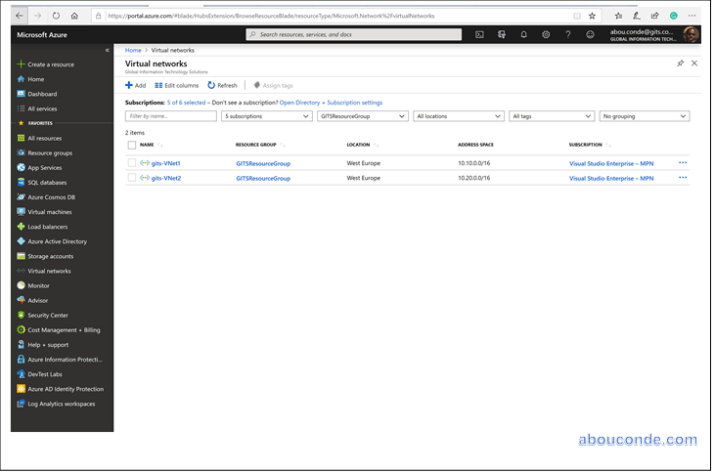The image size is (714, 472).
Task: Pin the Virtual networks blade
Action: [x=680, y=63]
